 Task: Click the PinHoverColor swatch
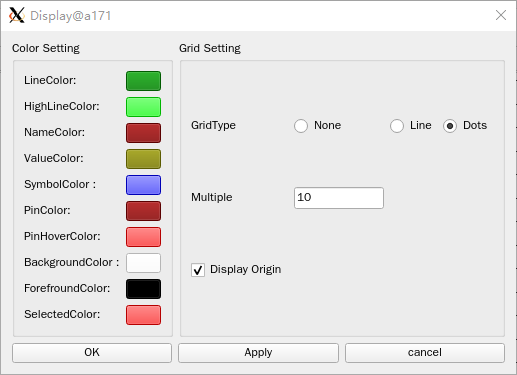point(143,237)
